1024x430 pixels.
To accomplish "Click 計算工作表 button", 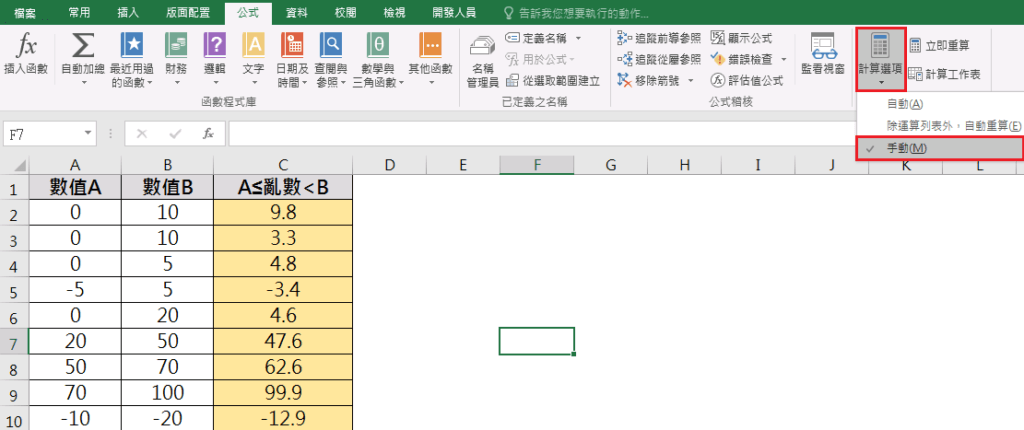I will (943, 74).
